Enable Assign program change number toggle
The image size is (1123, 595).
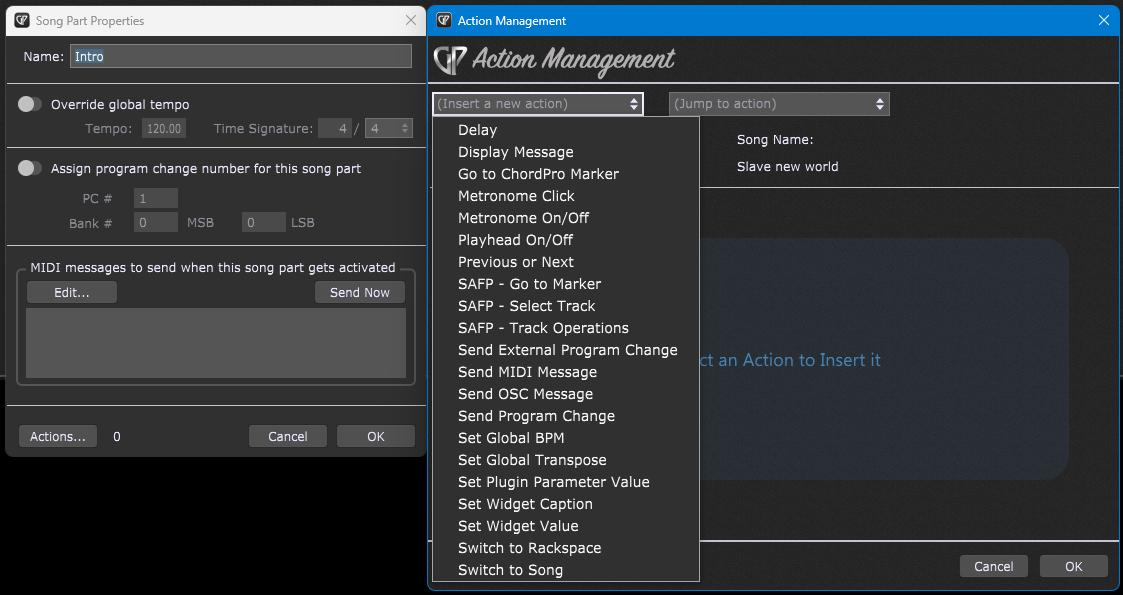coord(29,168)
